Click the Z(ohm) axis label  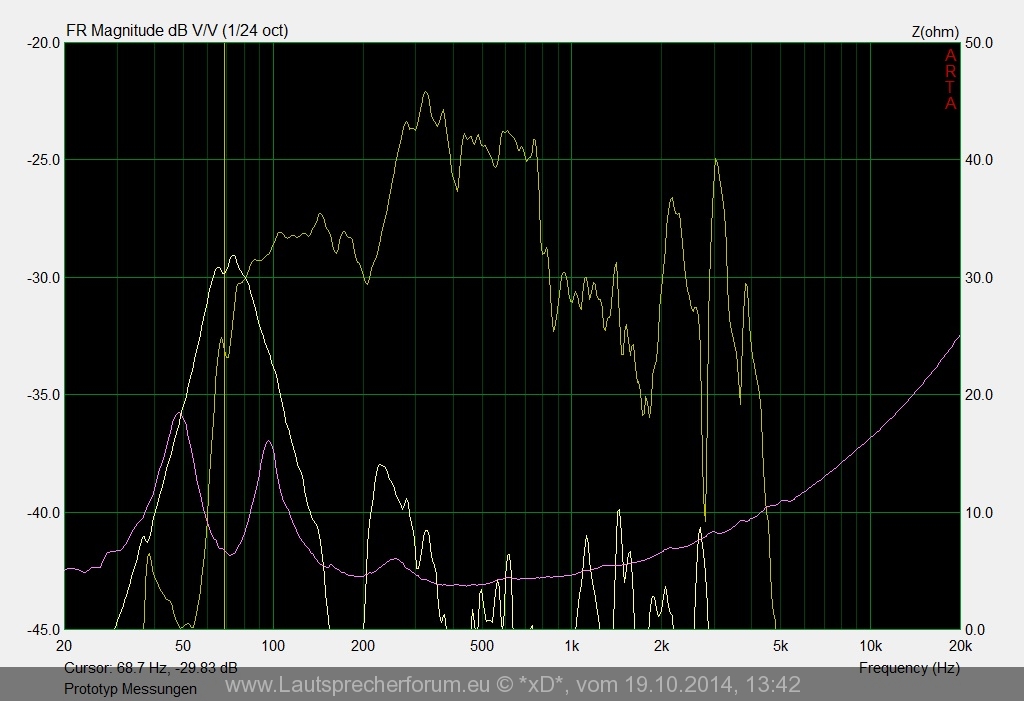[x=935, y=31]
